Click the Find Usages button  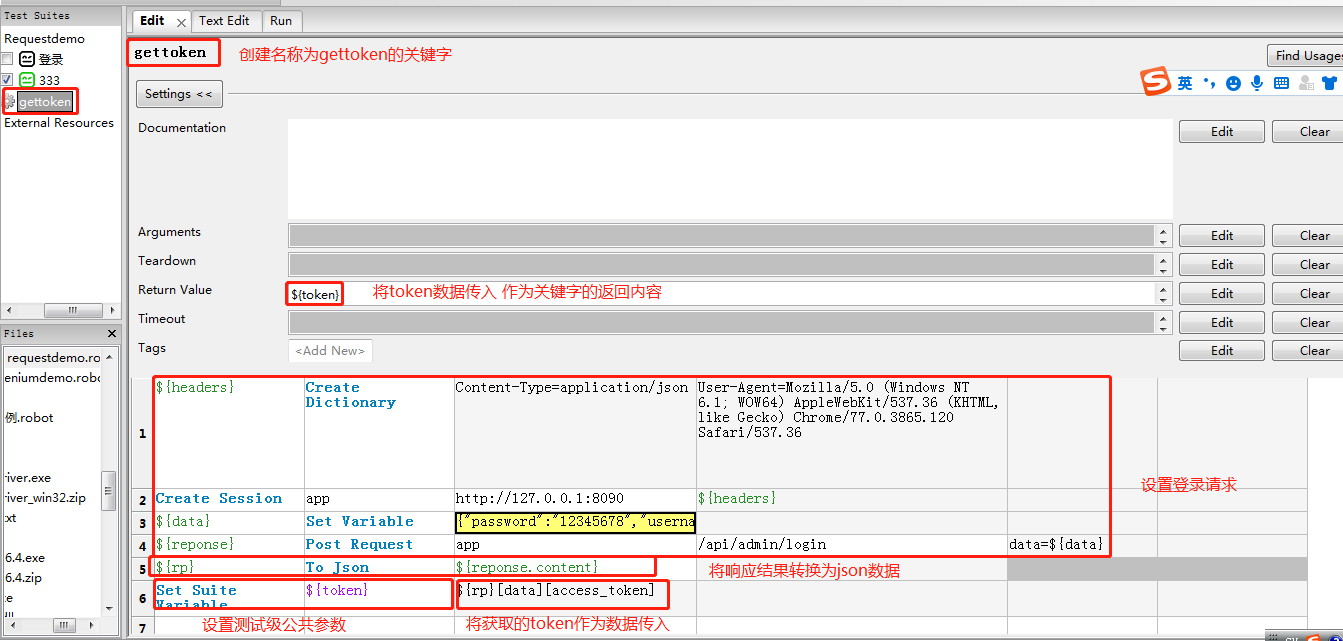(x=1310, y=55)
